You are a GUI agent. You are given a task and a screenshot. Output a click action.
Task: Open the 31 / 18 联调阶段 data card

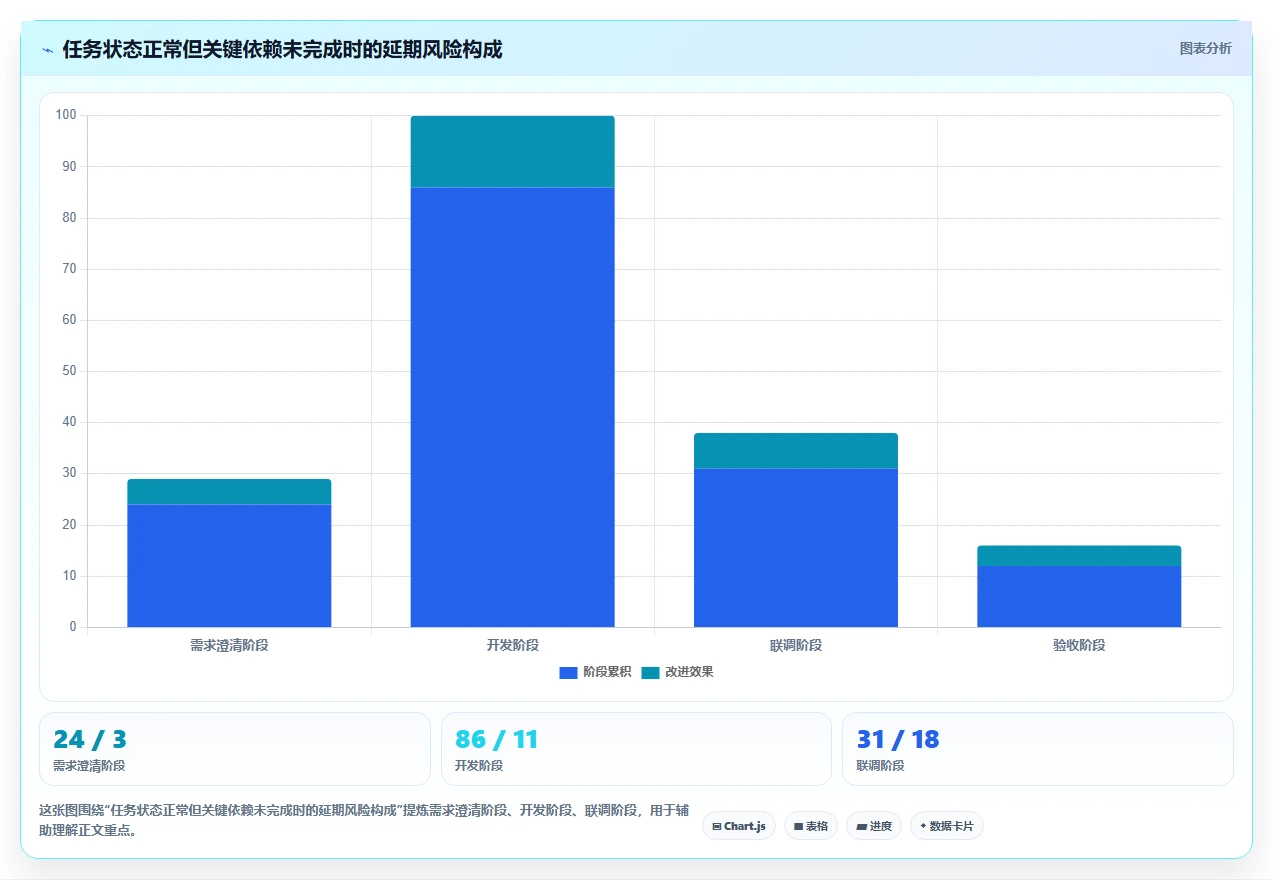1038,749
